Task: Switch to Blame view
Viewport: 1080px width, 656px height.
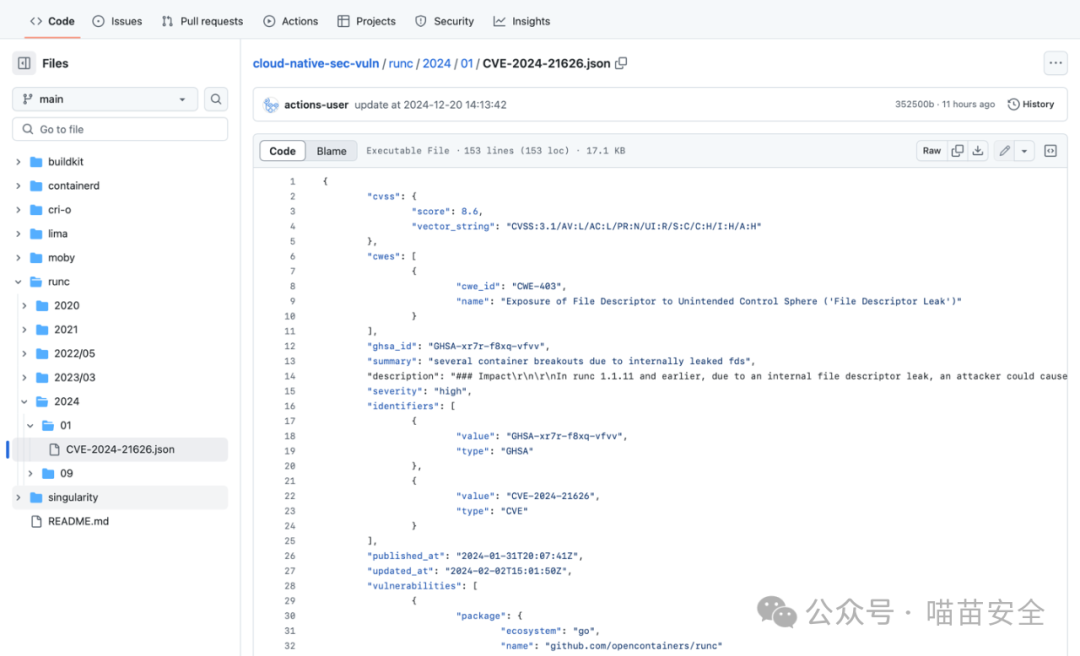Action: pos(331,151)
